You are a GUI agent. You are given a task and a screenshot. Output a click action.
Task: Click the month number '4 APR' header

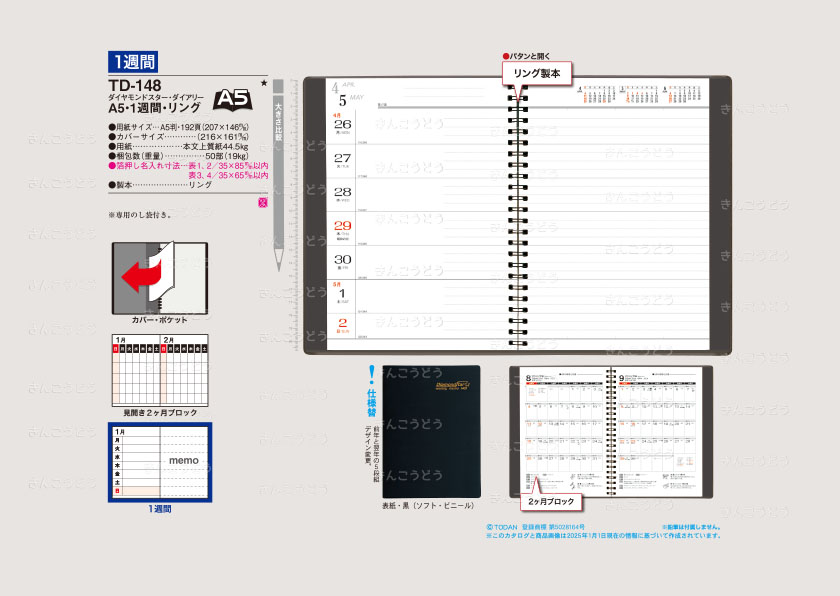343,86
